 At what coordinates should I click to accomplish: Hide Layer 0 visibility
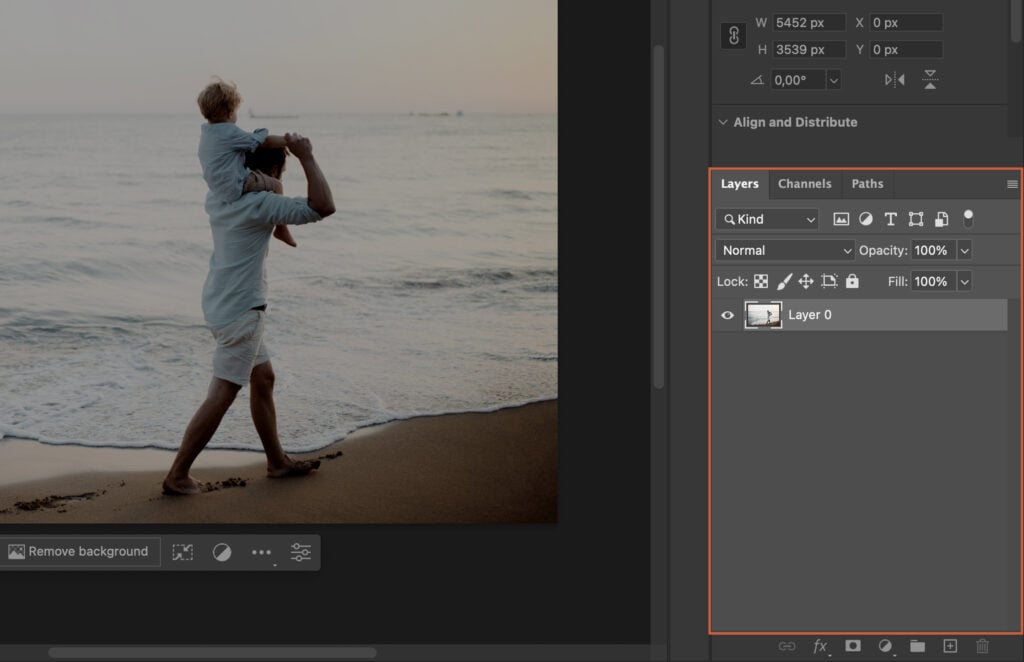pyautogui.click(x=727, y=315)
